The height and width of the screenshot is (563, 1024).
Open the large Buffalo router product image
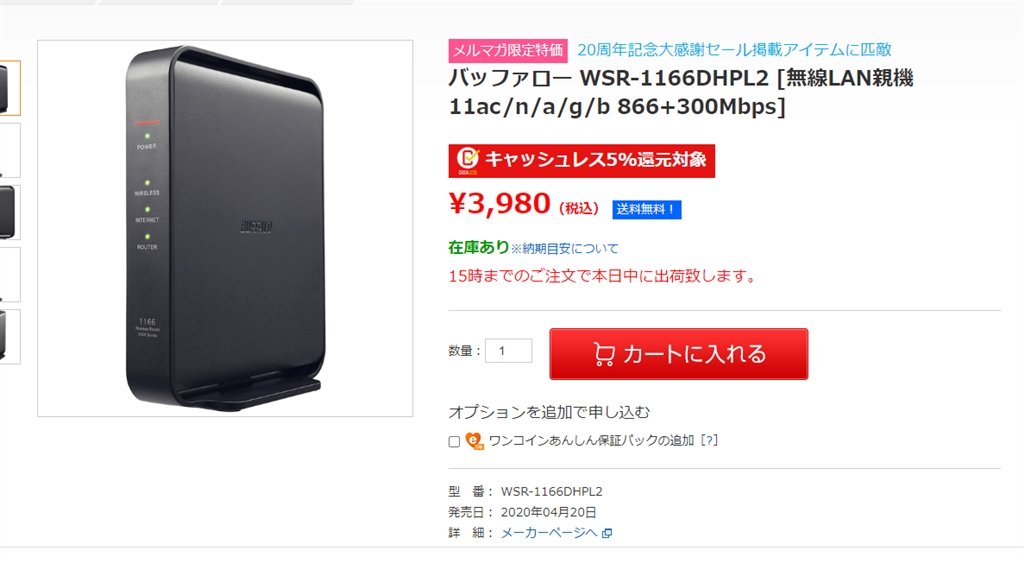(225, 229)
